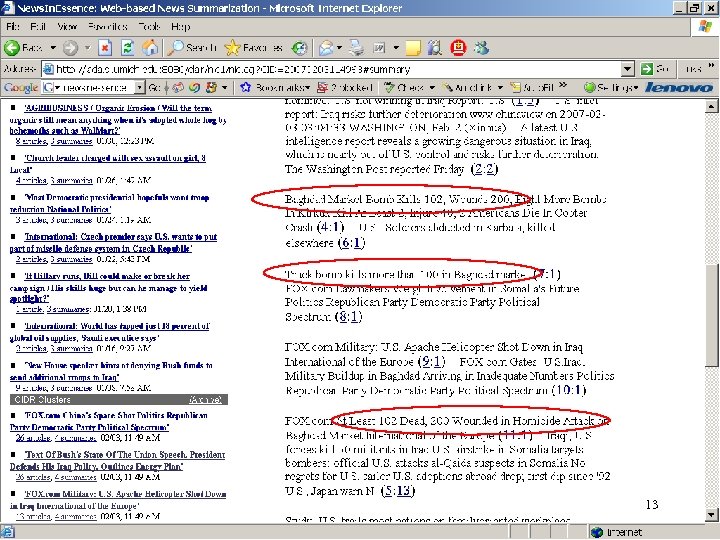Open Google toolbar Settings
The image size is (720, 540).
611,87
